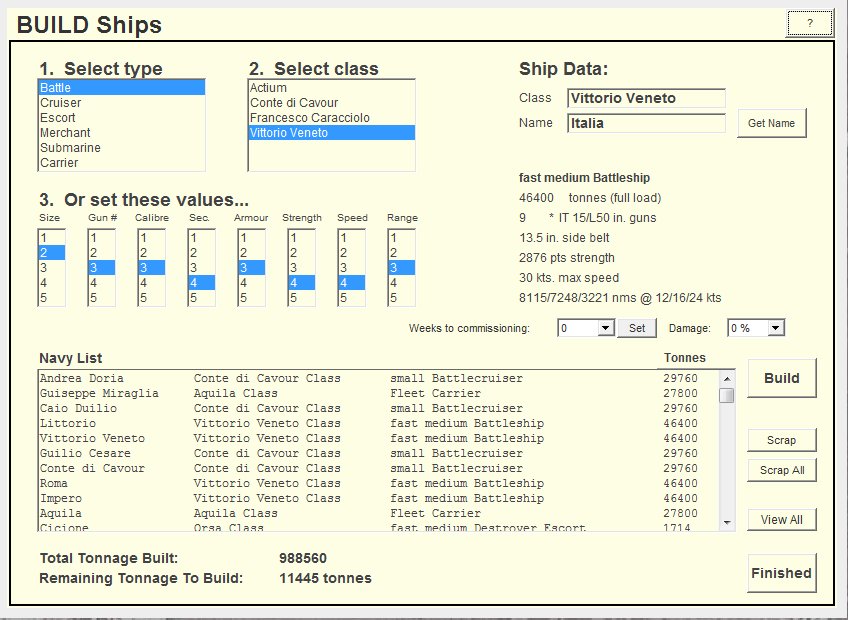This screenshot has width=848, height=620.
Task: Pick Conte di Cavour class
Action: click(294, 103)
